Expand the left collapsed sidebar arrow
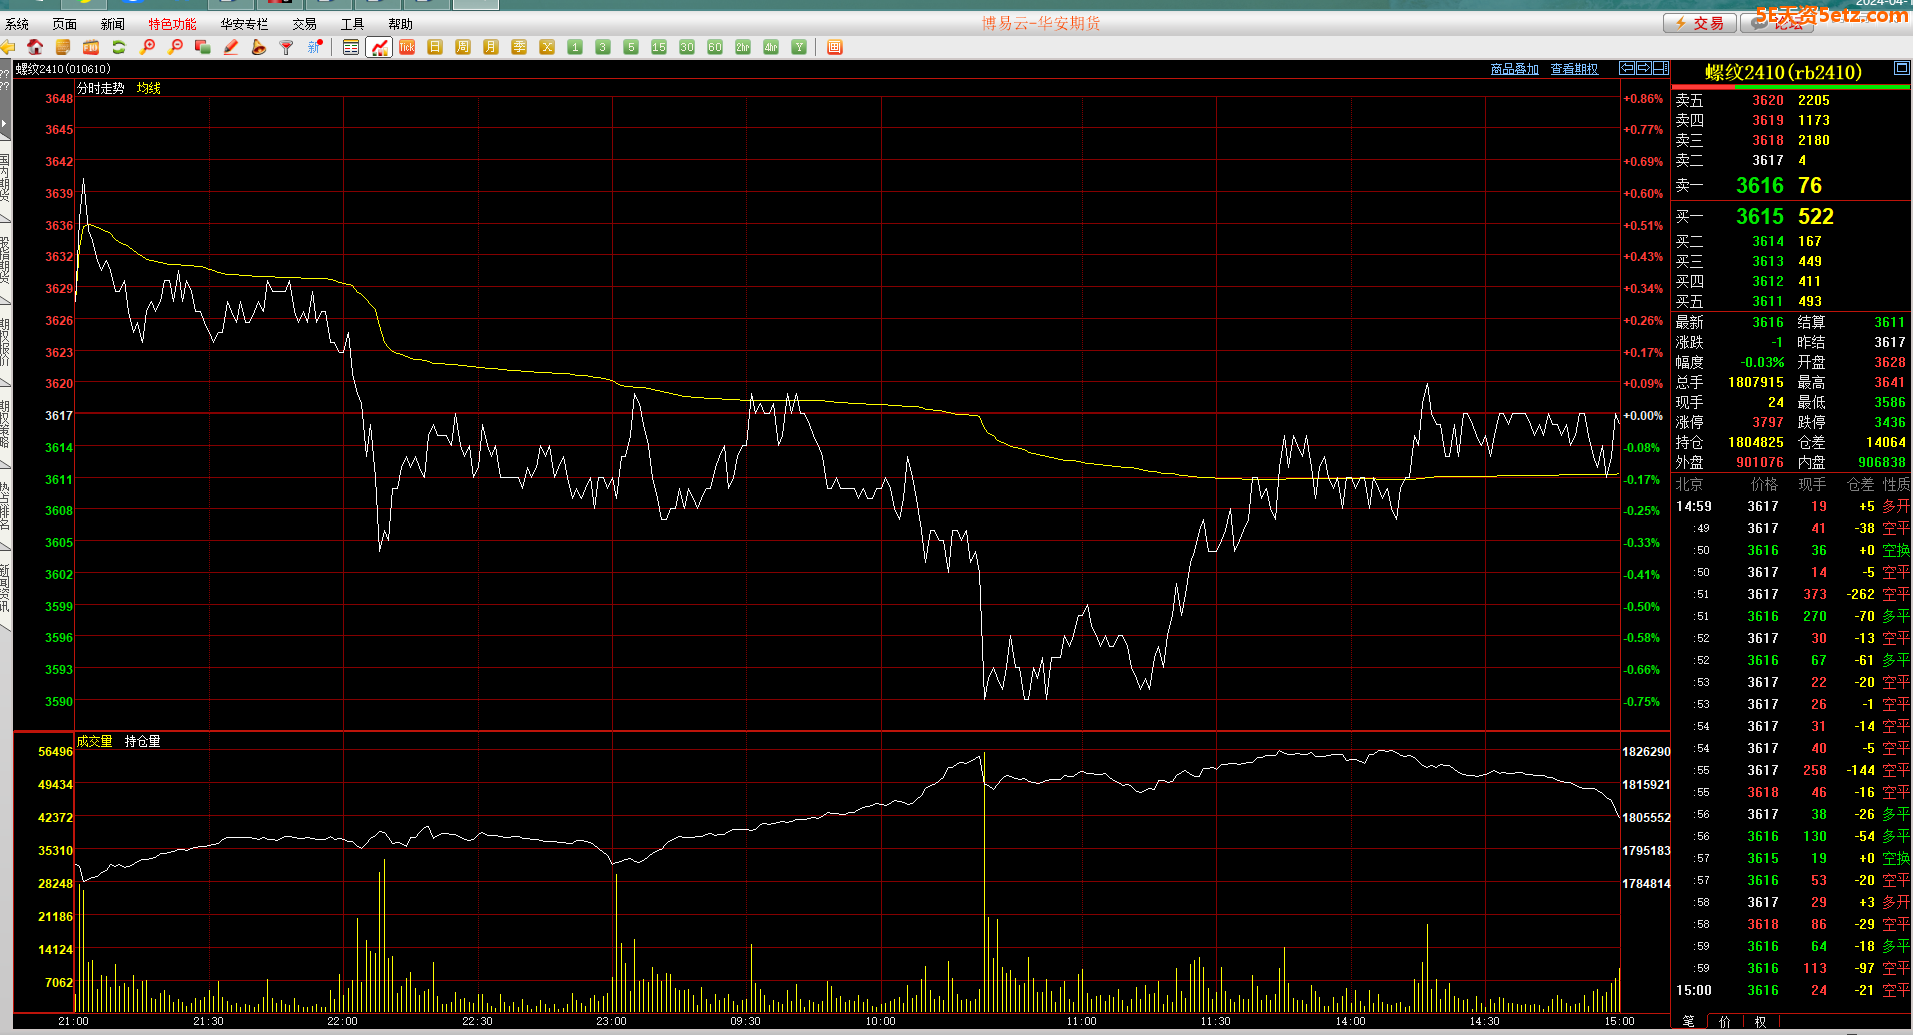This screenshot has height=1035, width=1913. coord(4,124)
